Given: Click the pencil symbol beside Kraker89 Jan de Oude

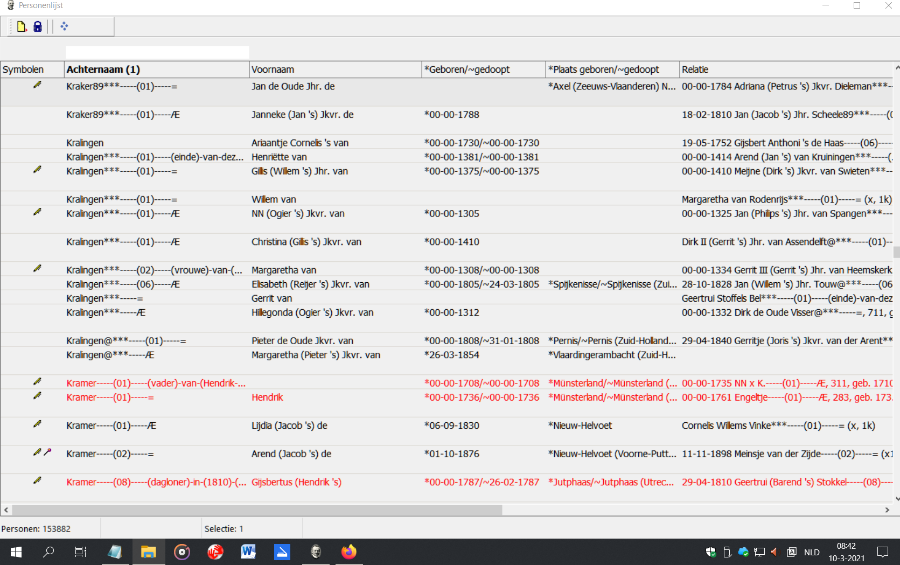Looking at the screenshot, I should [x=38, y=86].
